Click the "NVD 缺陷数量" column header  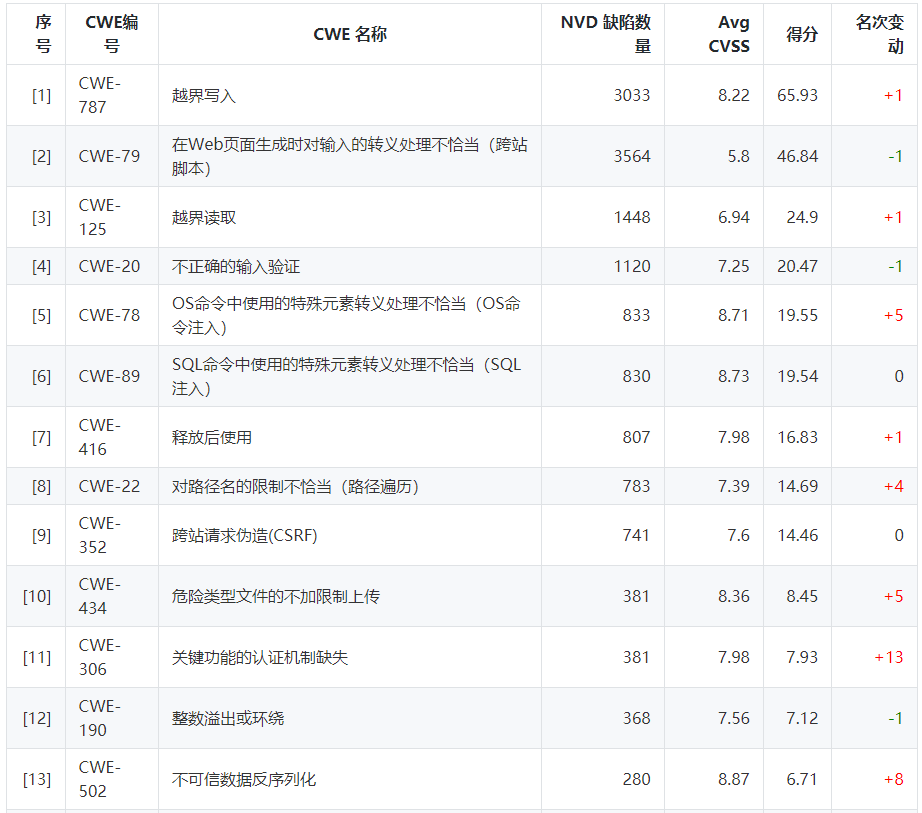pyautogui.click(x=601, y=33)
